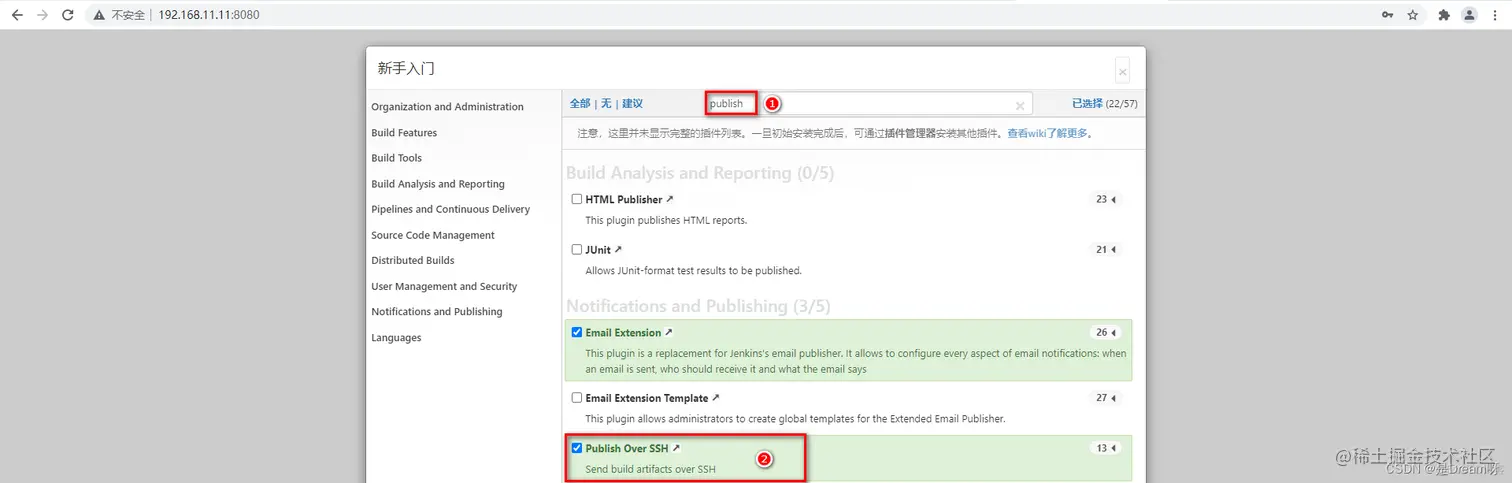Check the JUnit plugin
The width and height of the screenshot is (1512, 483).
click(577, 249)
